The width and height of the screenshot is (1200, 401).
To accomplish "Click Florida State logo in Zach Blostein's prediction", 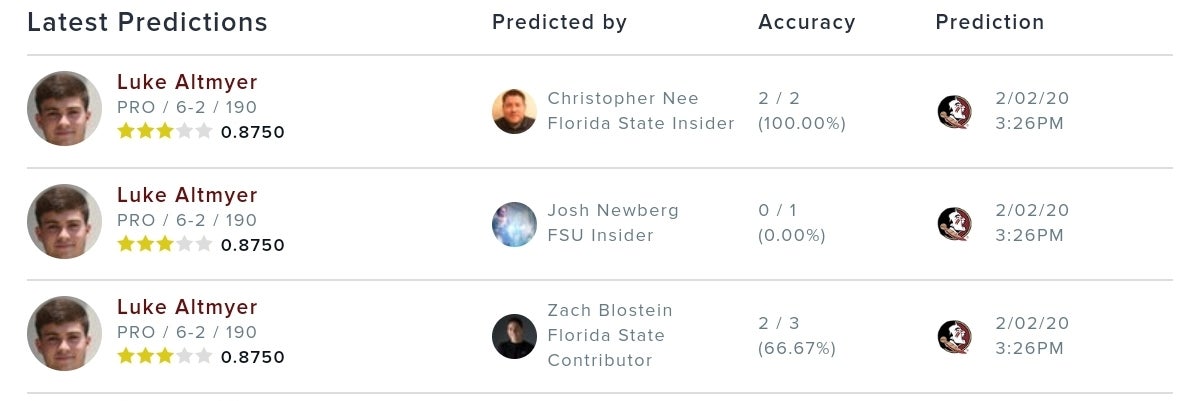I will click(954, 336).
